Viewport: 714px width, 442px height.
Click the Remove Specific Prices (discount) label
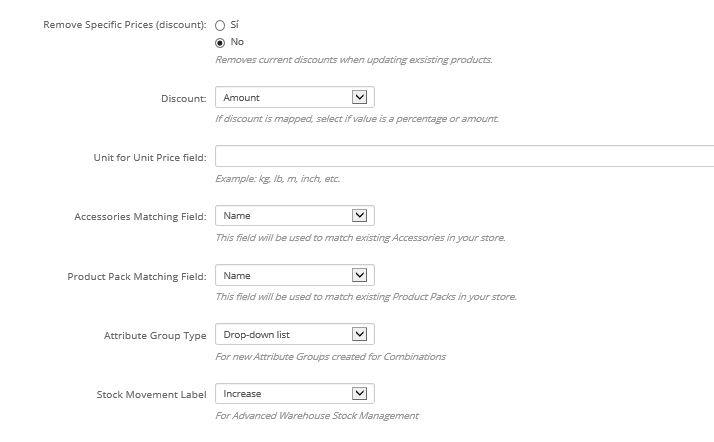click(125, 25)
